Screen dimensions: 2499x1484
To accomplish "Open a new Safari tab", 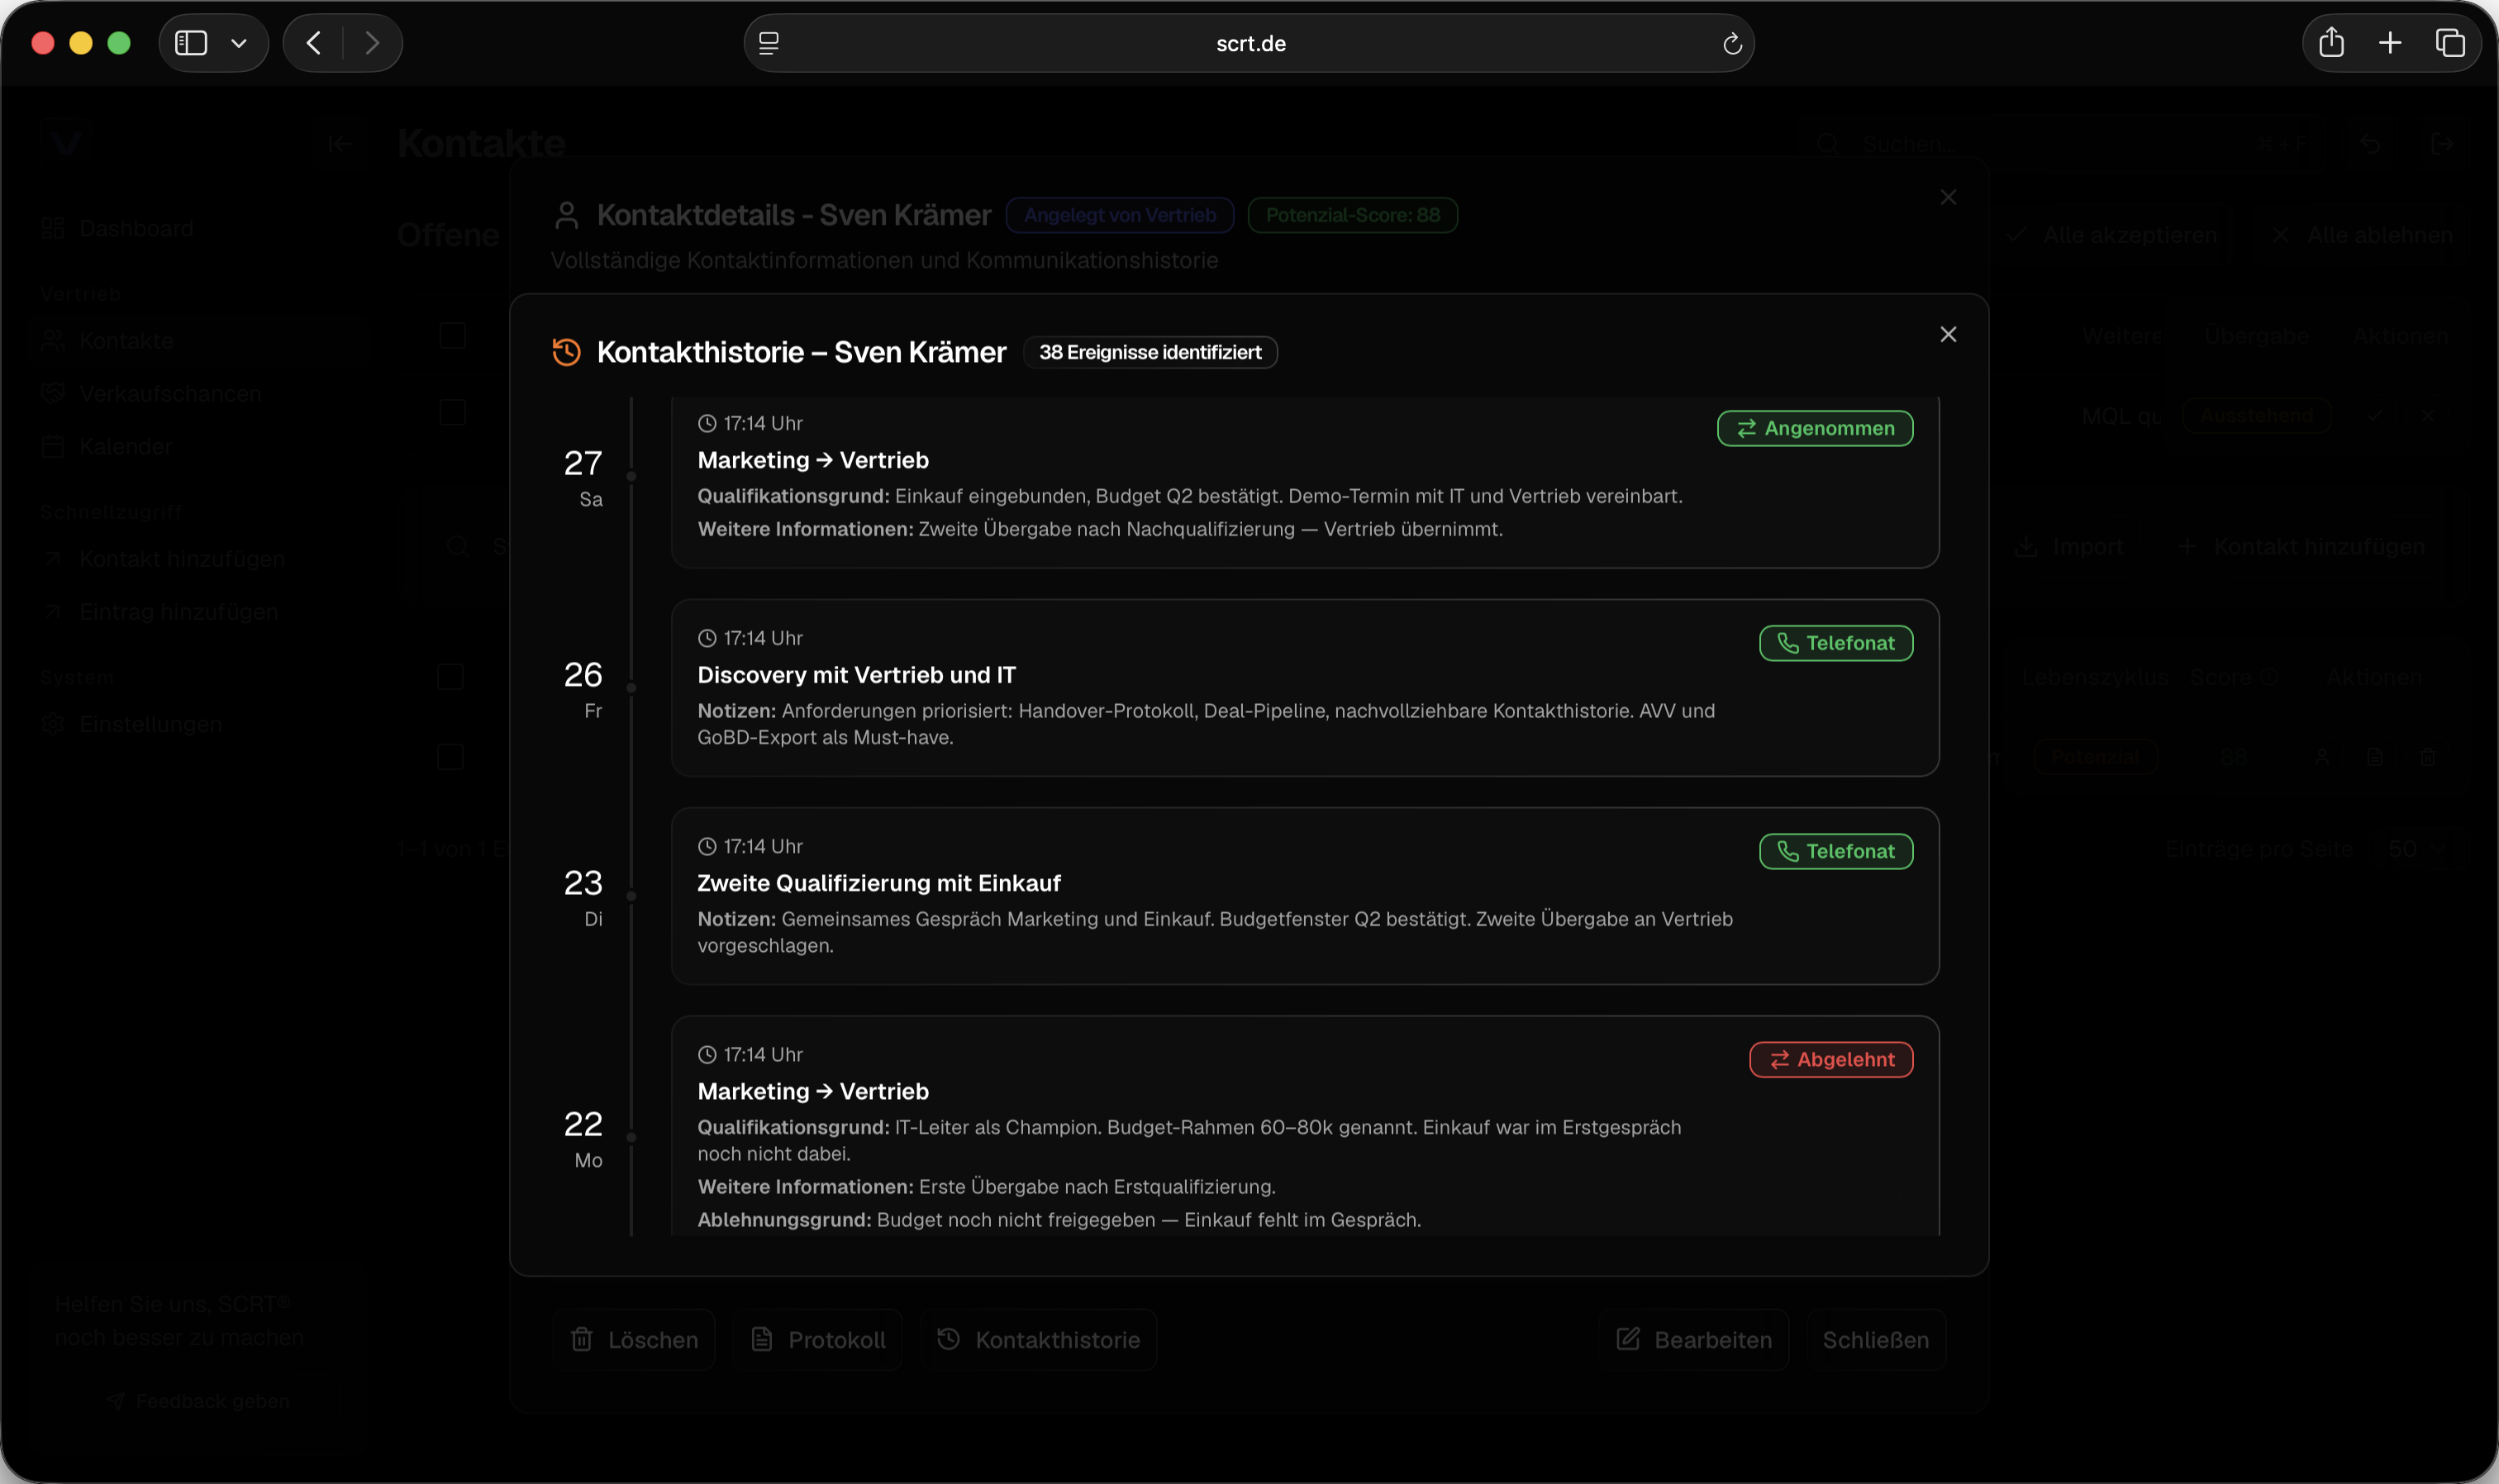I will [2390, 43].
